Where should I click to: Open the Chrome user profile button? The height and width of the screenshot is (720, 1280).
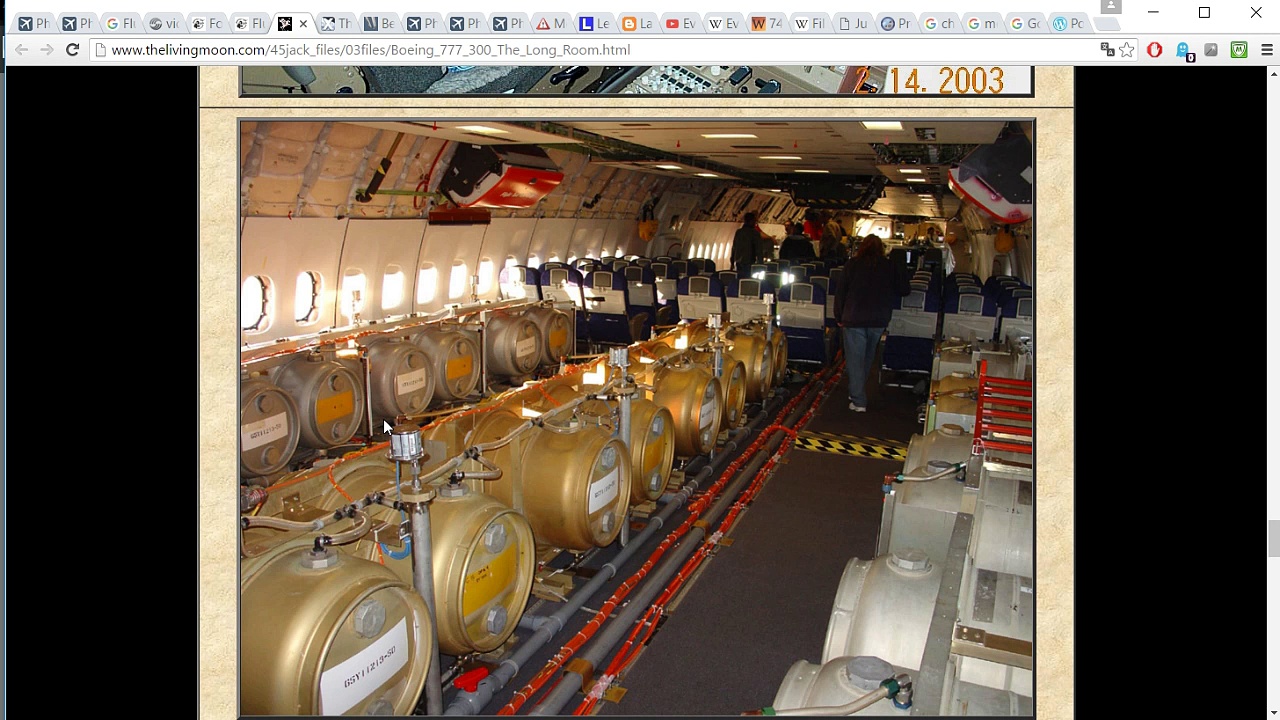click(x=1109, y=8)
